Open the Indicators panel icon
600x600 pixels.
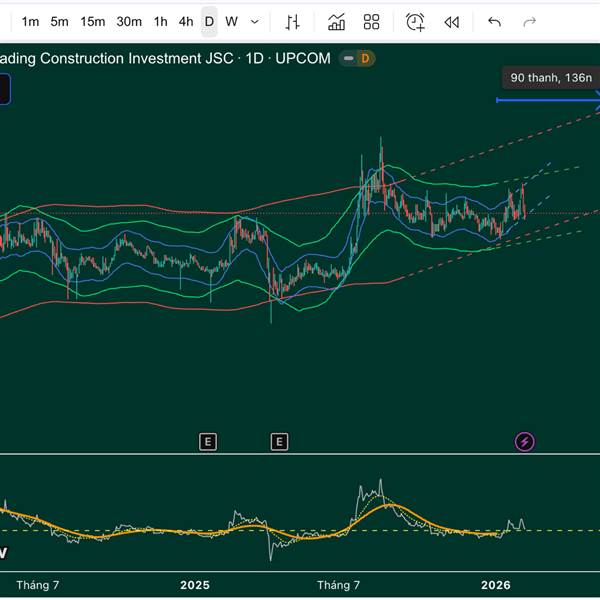point(337,21)
